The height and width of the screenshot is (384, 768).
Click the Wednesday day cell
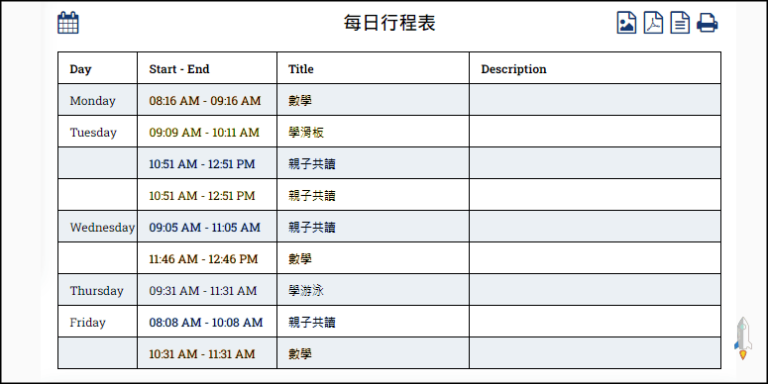[98, 227]
